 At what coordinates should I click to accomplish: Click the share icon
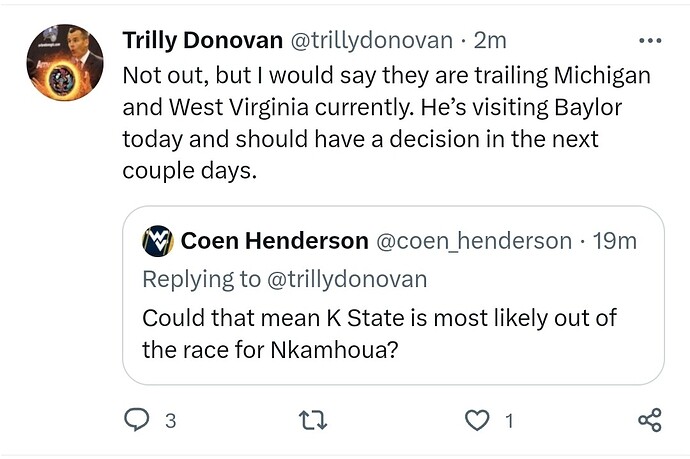[x=649, y=420]
